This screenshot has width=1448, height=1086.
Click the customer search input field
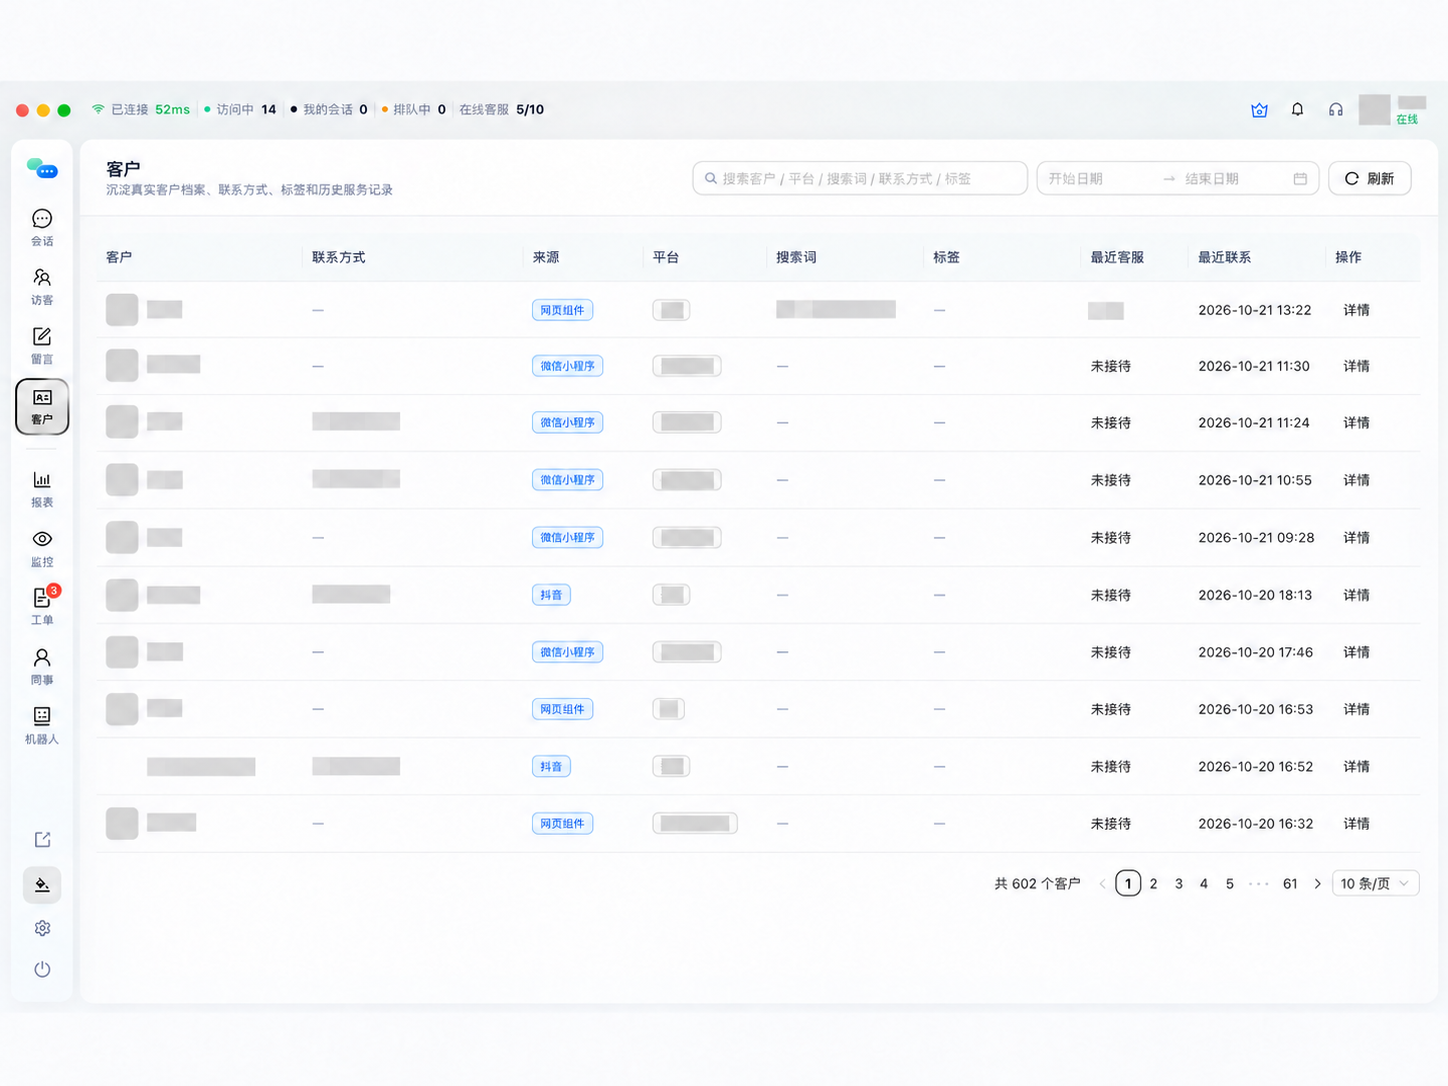(860, 179)
